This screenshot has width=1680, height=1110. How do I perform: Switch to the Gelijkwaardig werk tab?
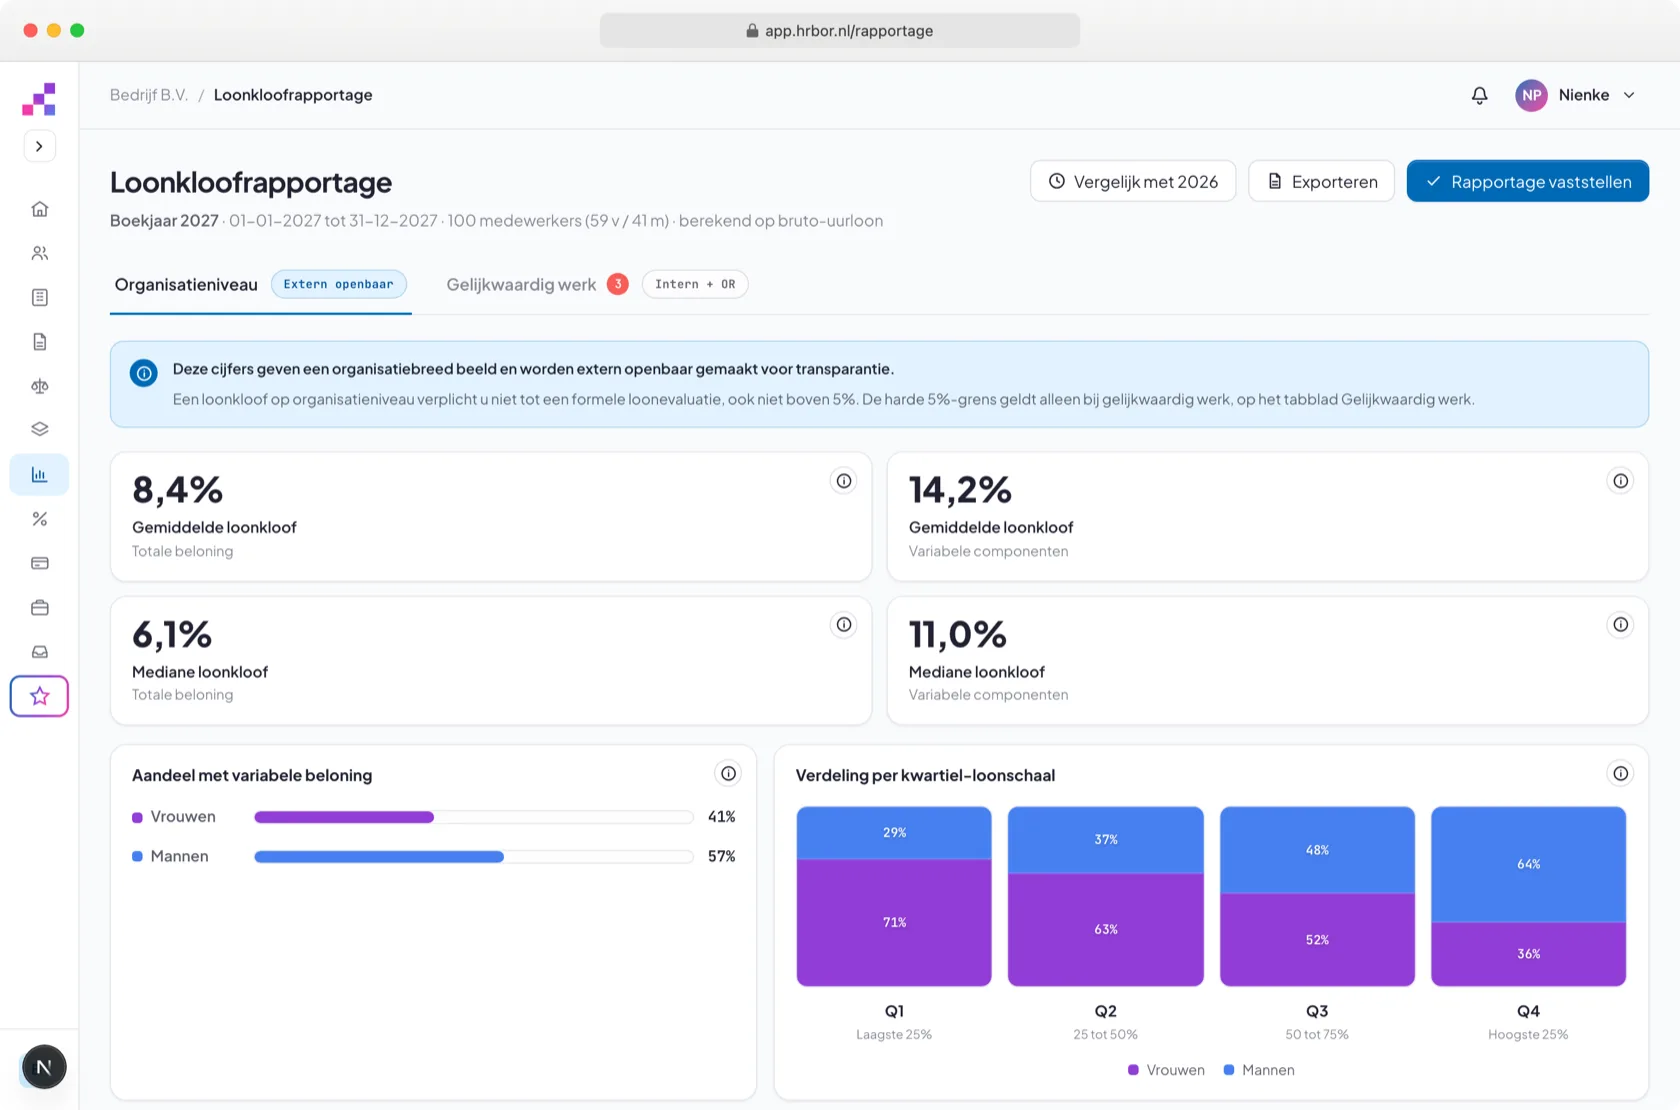tap(521, 285)
